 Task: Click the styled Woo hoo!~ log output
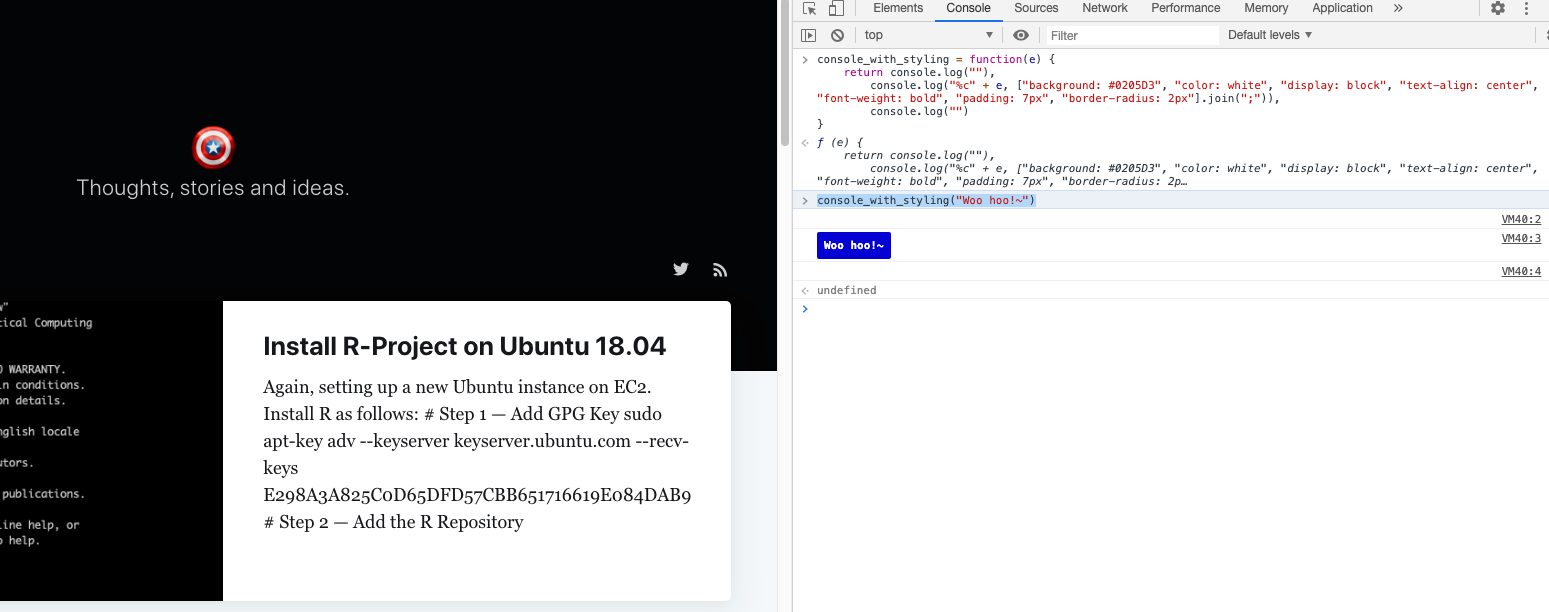(853, 245)
